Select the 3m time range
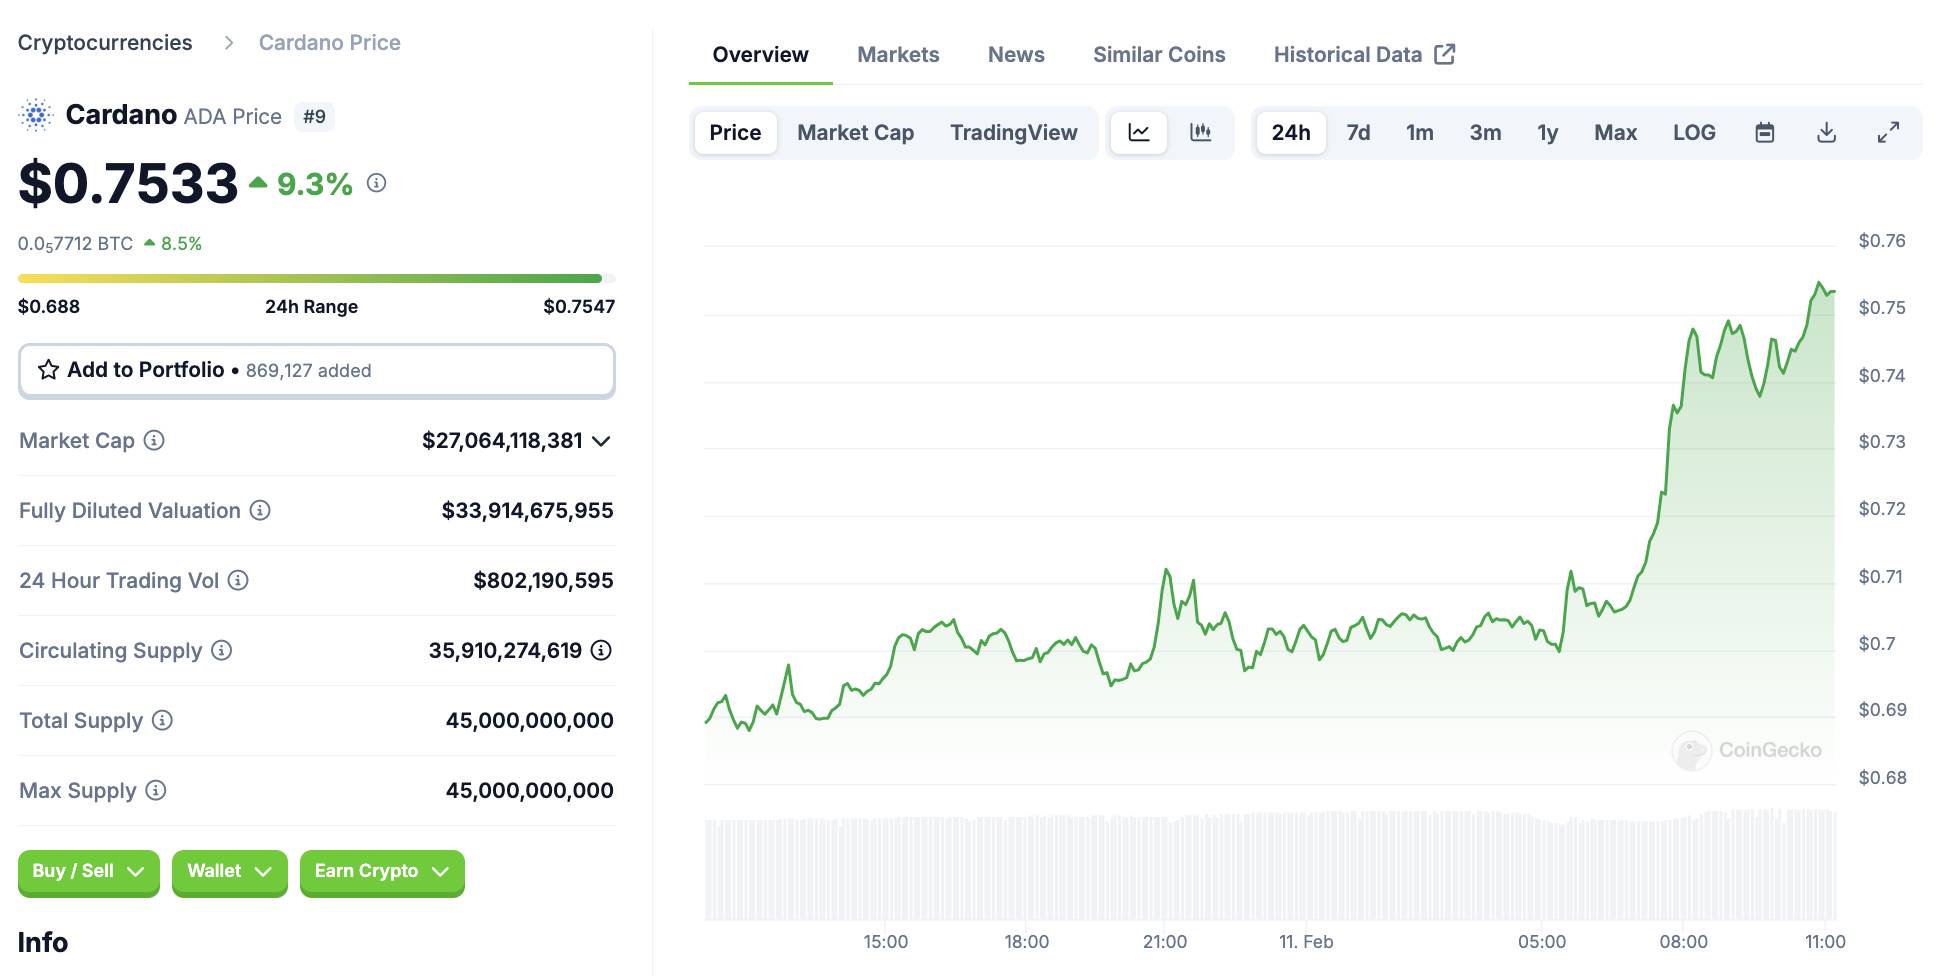 [x=1485, y=132]
